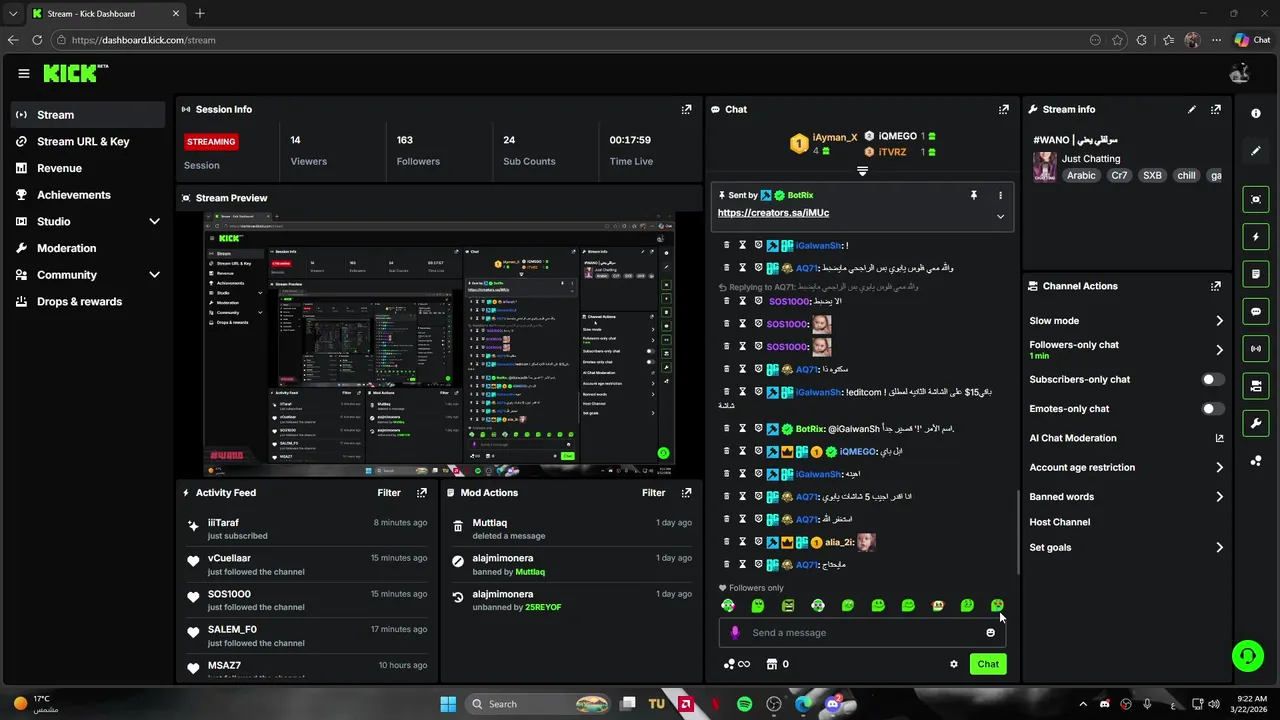Expand the Studio sidebar section
Screen dimensions: 1280x720
(154, 221)
